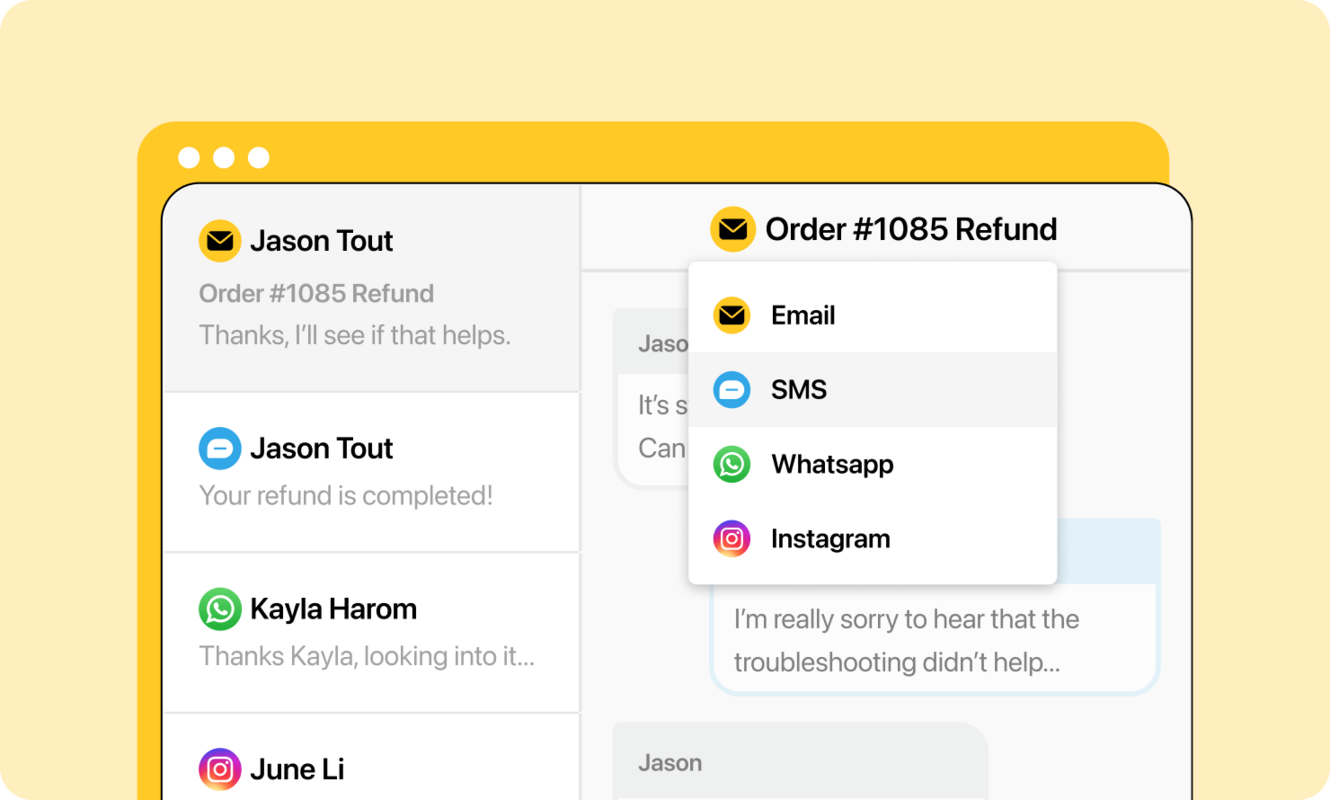Image resolution: width=1330 pixels, height=800 pixels.
Task: Click the yellow dot in the window controls
Action: pyautogui.click(x=223, y=156)
